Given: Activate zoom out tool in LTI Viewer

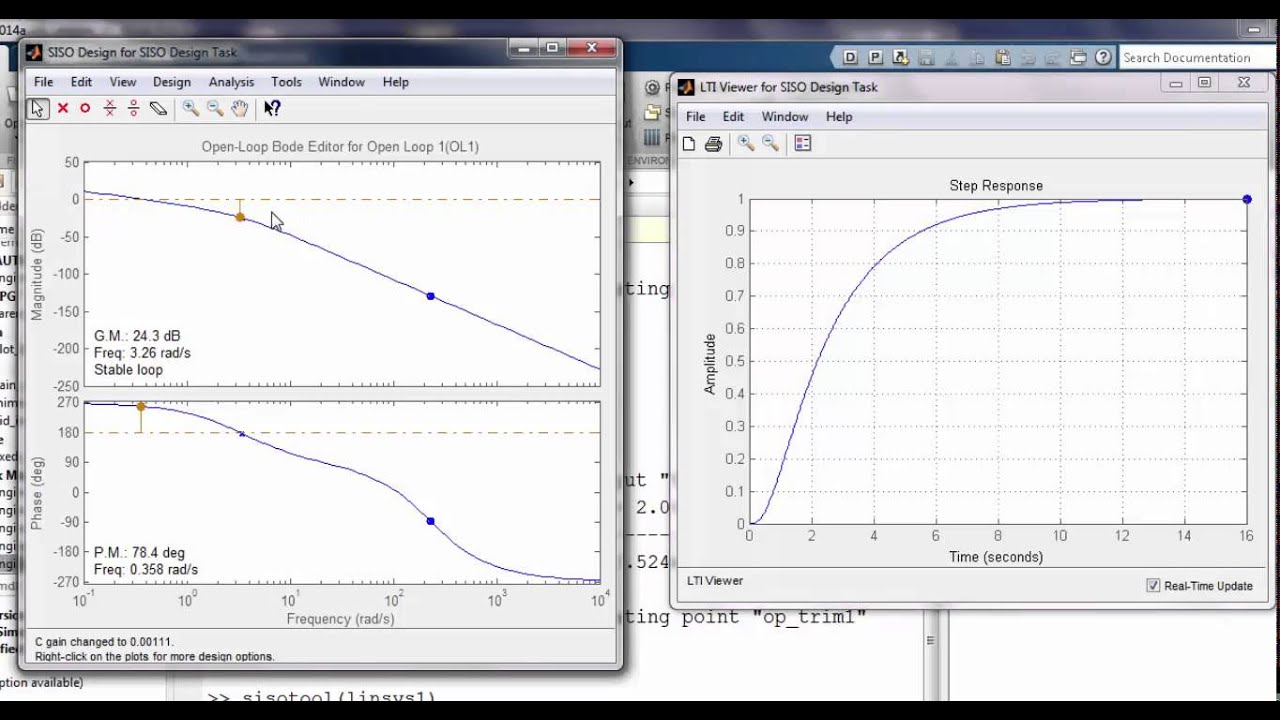Looking at the screenshot, I should coord(770,144).
